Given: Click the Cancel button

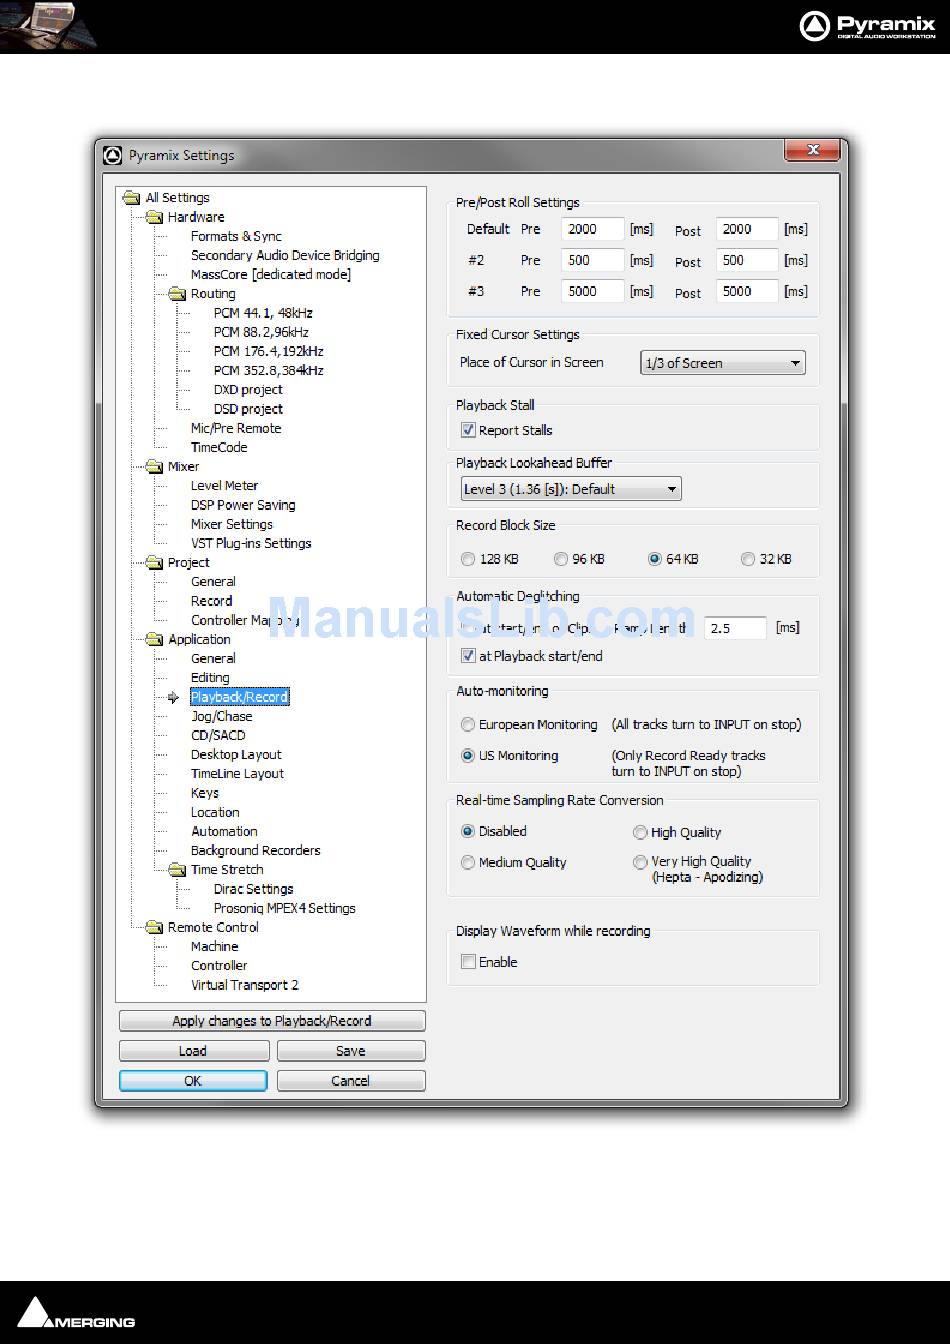Looking at the screenshot, I should 351,1081.
